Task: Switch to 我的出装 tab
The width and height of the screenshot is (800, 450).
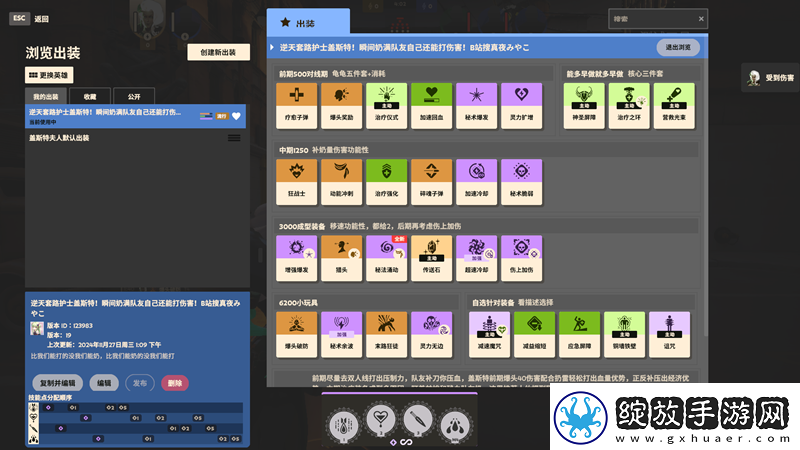Action: pos(46,96)
